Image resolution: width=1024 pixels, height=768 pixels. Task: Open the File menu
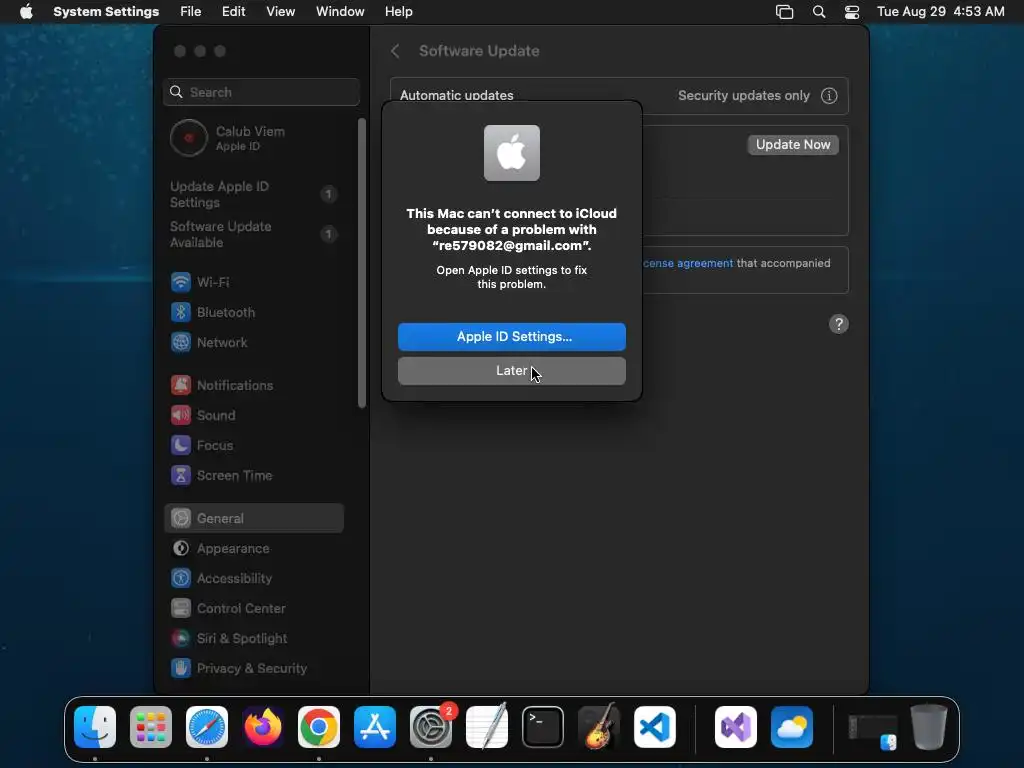click(x=191, y=12)
